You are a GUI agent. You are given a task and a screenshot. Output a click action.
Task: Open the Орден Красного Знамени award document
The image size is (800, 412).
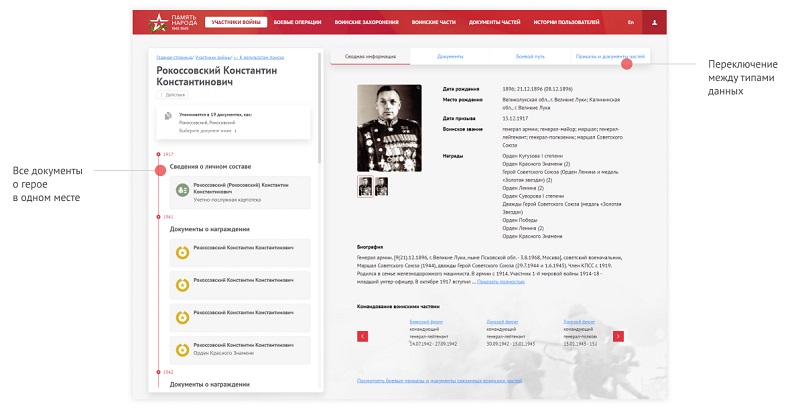(240, 350)
